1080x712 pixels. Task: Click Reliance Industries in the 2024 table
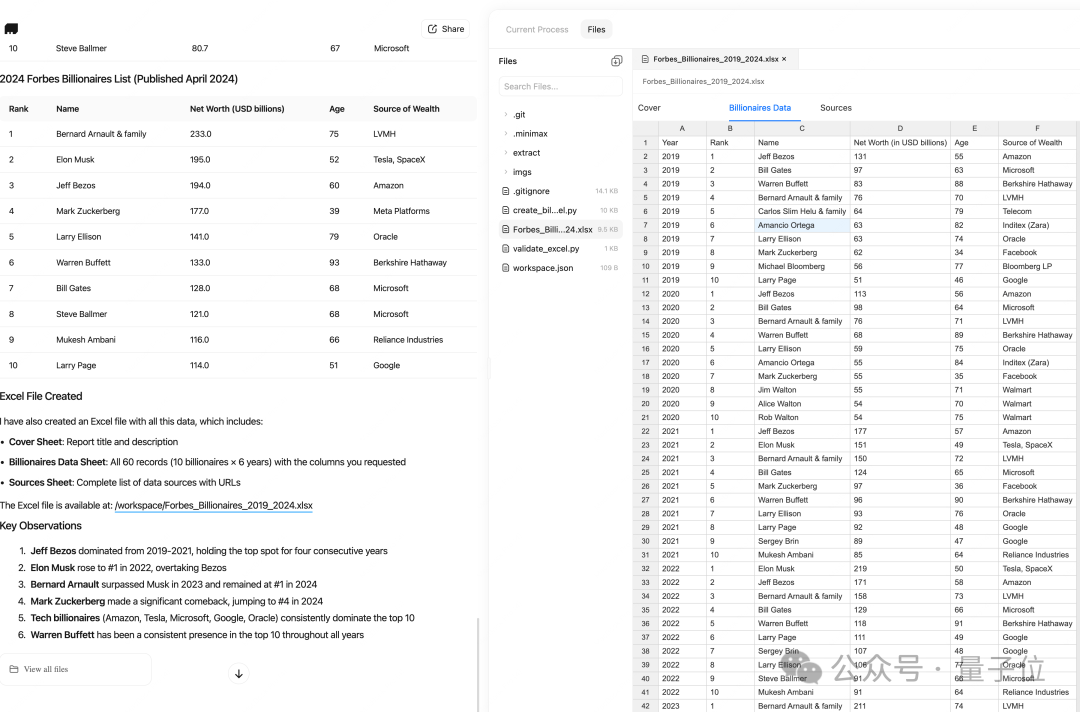(x=408, y=340)
